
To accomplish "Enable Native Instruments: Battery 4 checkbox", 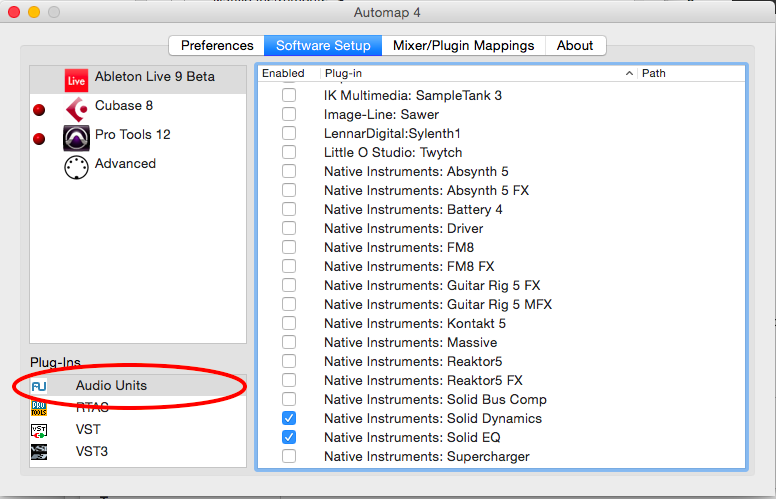I will [x=289, y=209].
